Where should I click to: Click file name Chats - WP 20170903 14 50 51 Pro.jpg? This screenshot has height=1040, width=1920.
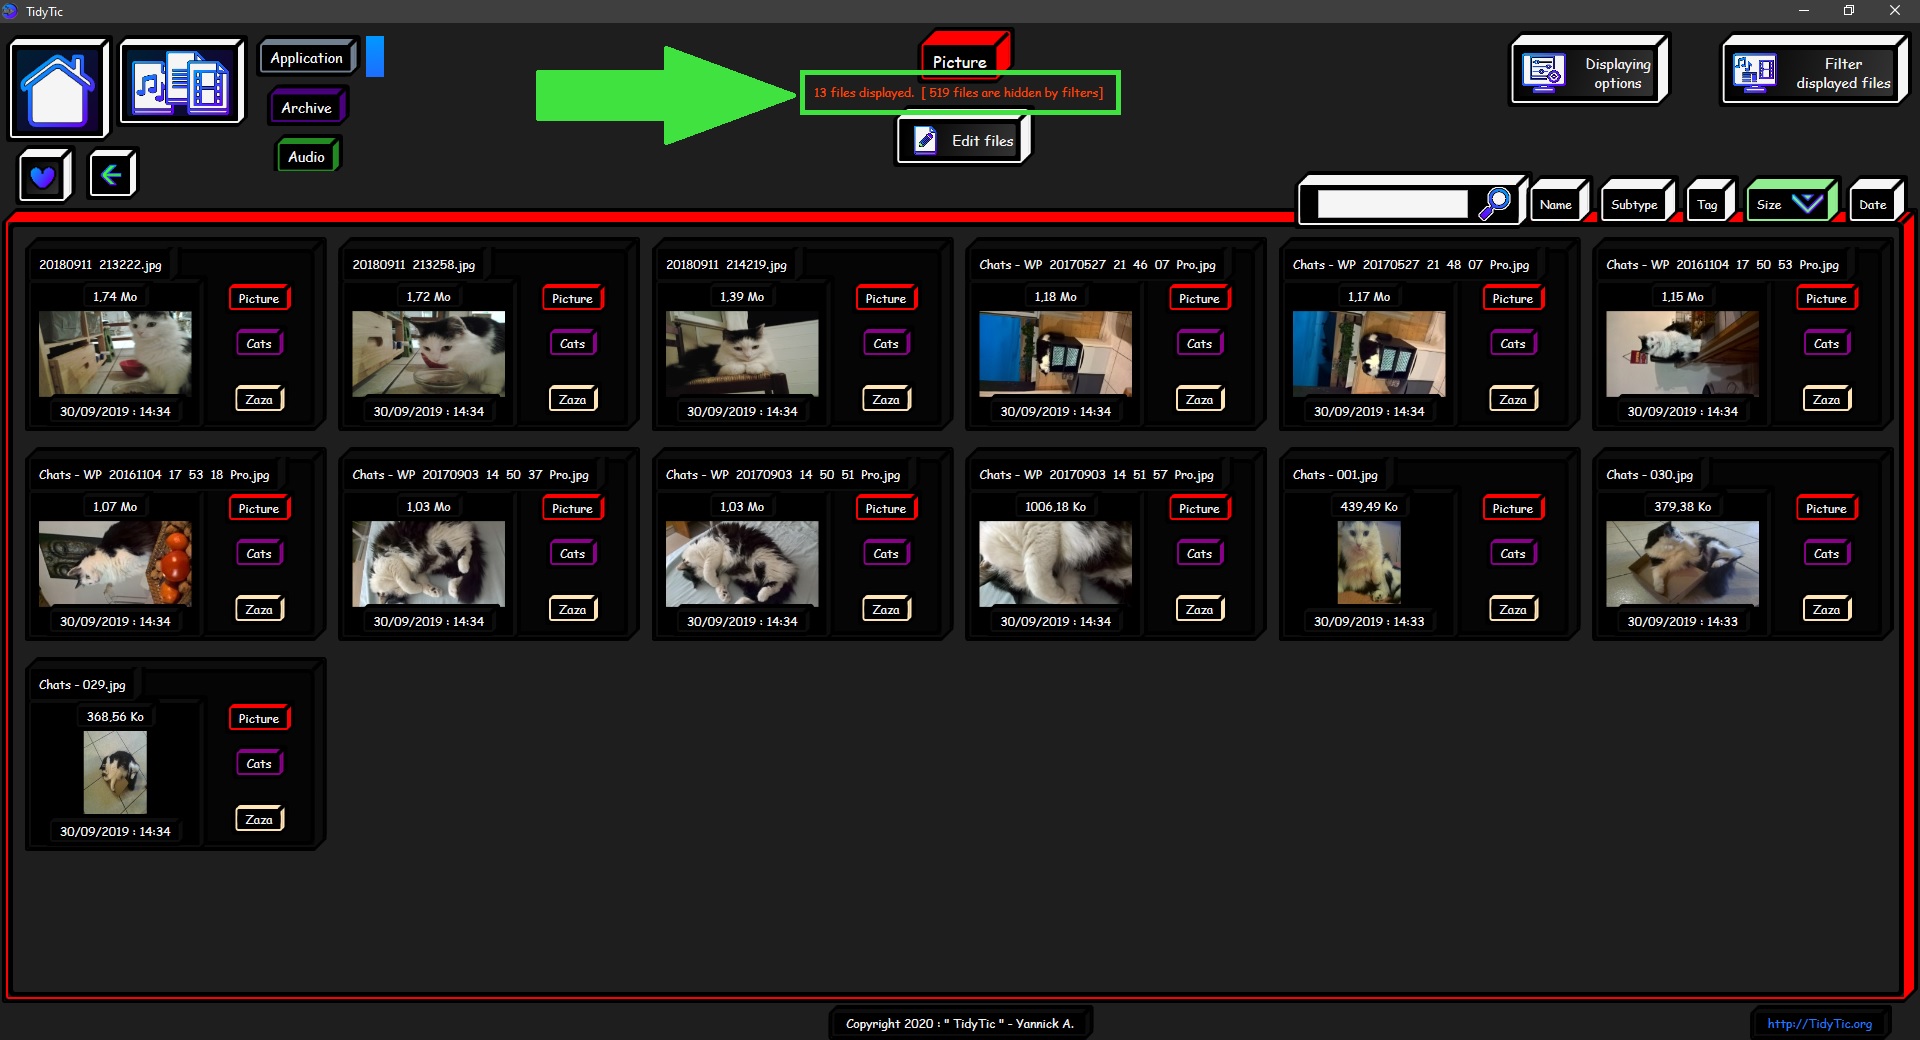pyautogui.click(x=783, y=475)
